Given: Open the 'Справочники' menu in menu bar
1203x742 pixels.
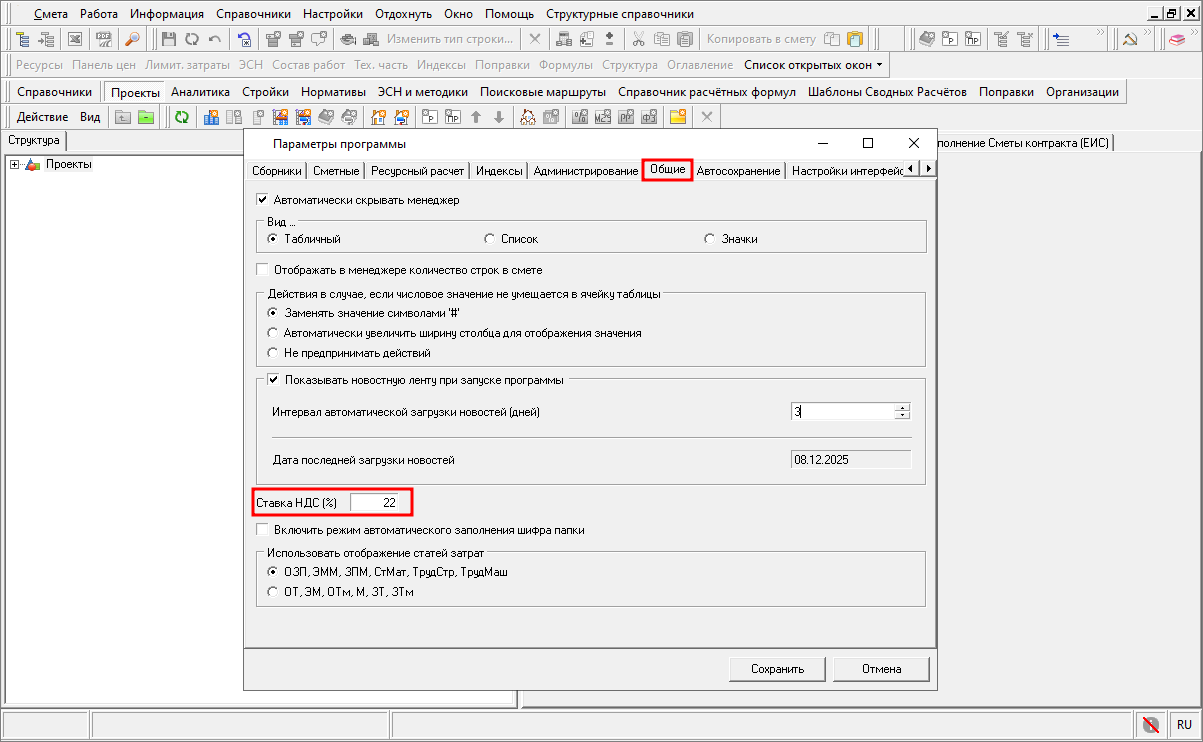Looking at the screenshot, I should point(253,14).
